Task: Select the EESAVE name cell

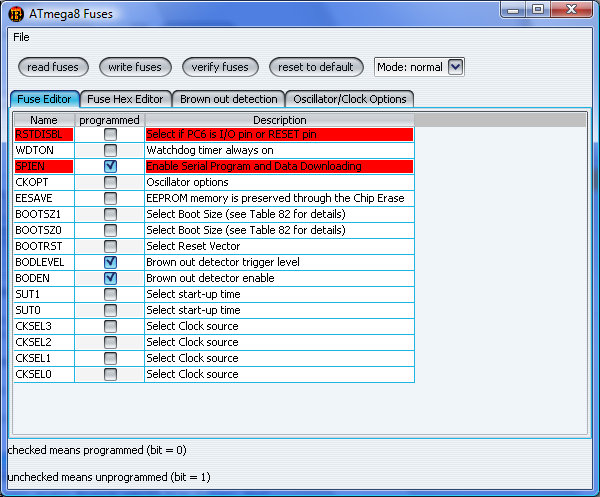Action: (x=44, y=198)
